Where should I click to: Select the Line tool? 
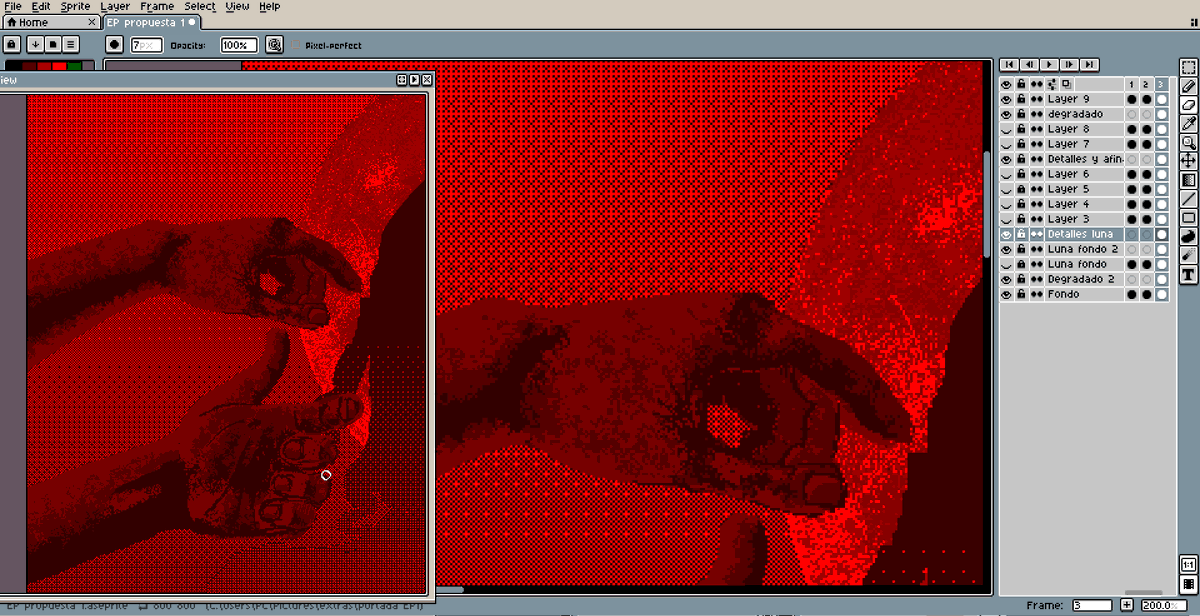[x=1189, y=199]
